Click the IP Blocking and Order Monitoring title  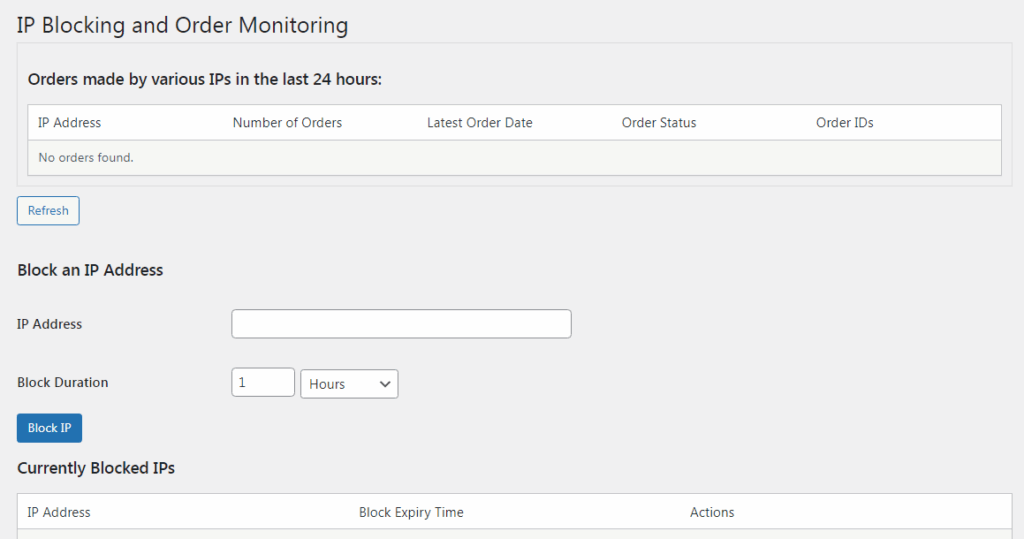[182, 25]
